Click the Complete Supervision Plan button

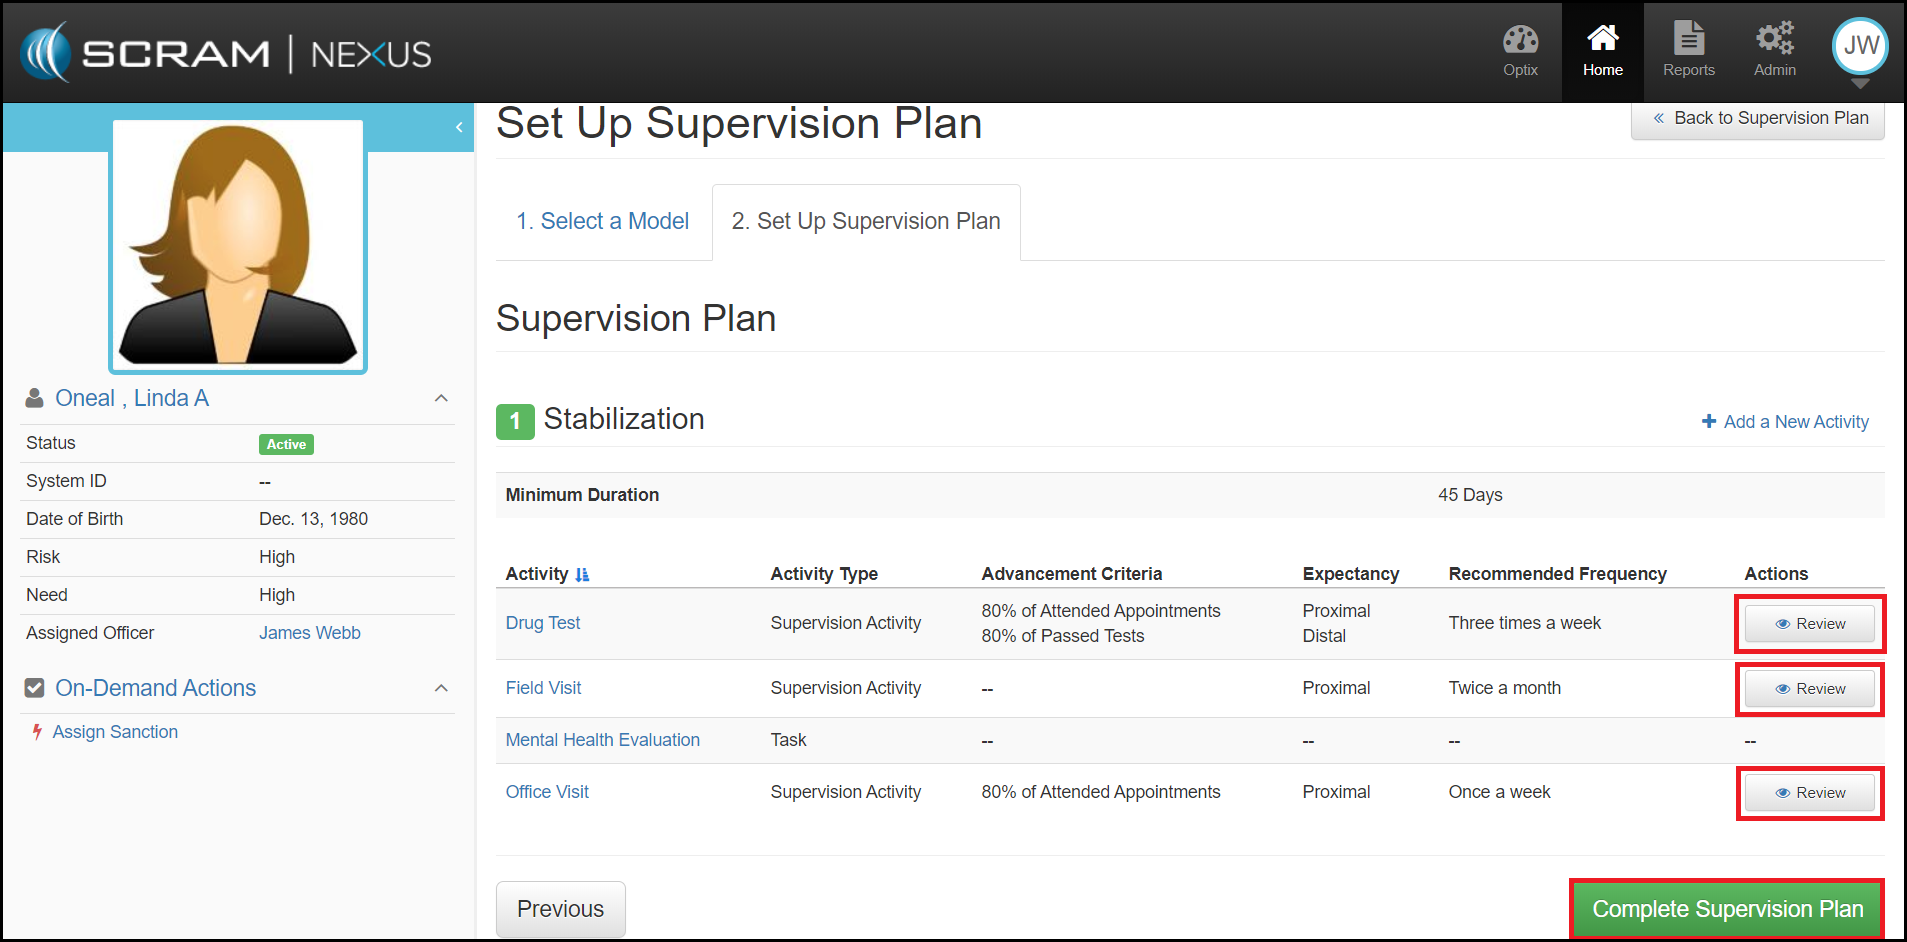(1727, 909)
